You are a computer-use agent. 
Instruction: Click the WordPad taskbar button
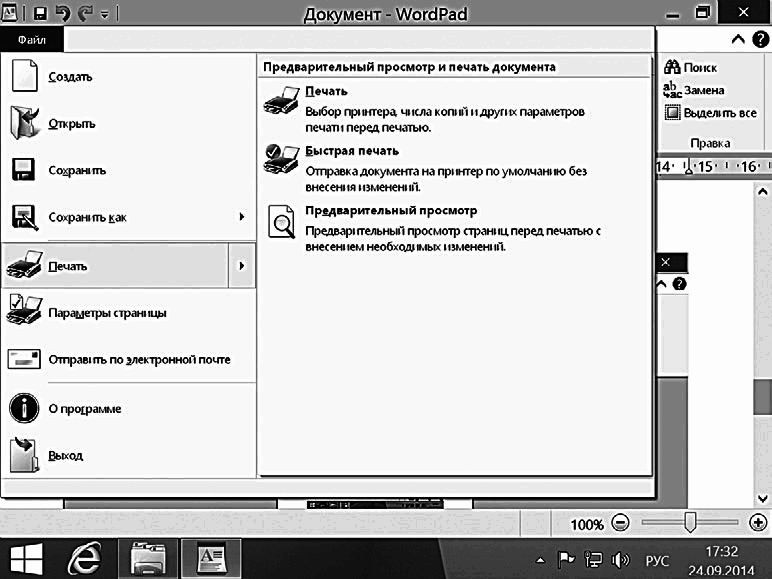click(212, 559)
